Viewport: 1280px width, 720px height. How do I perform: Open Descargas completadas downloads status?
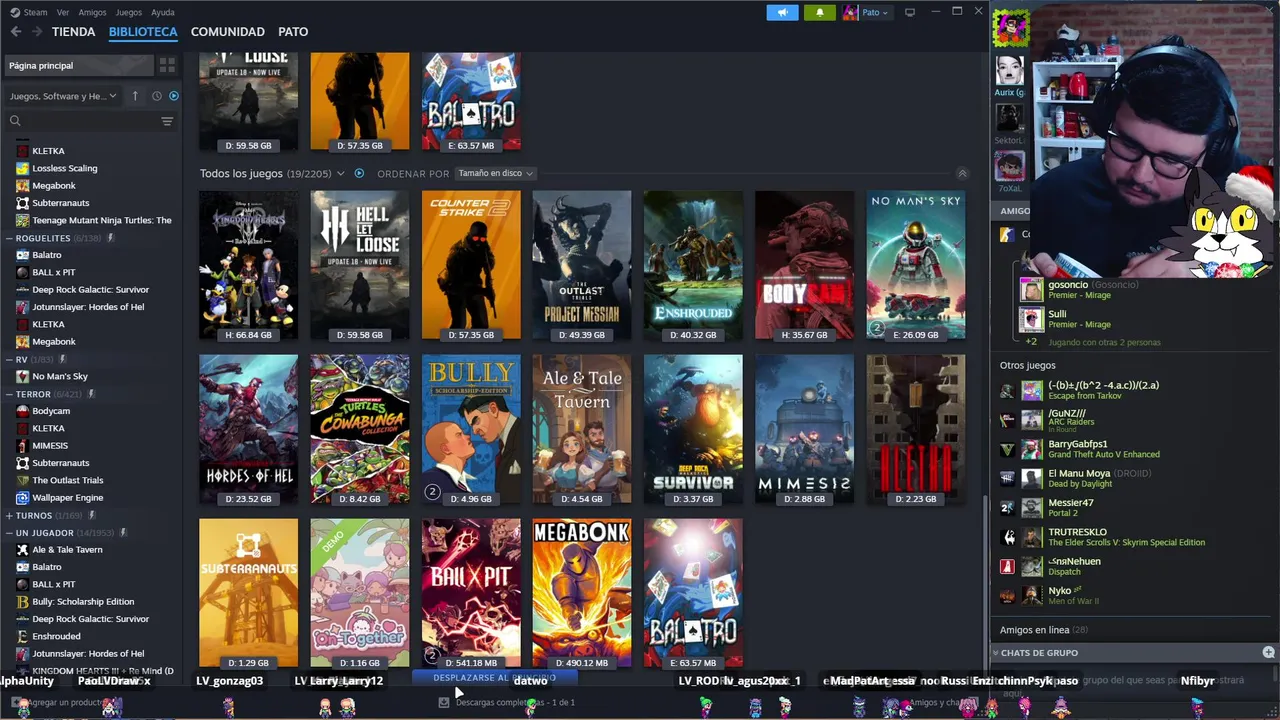point(508,702)
